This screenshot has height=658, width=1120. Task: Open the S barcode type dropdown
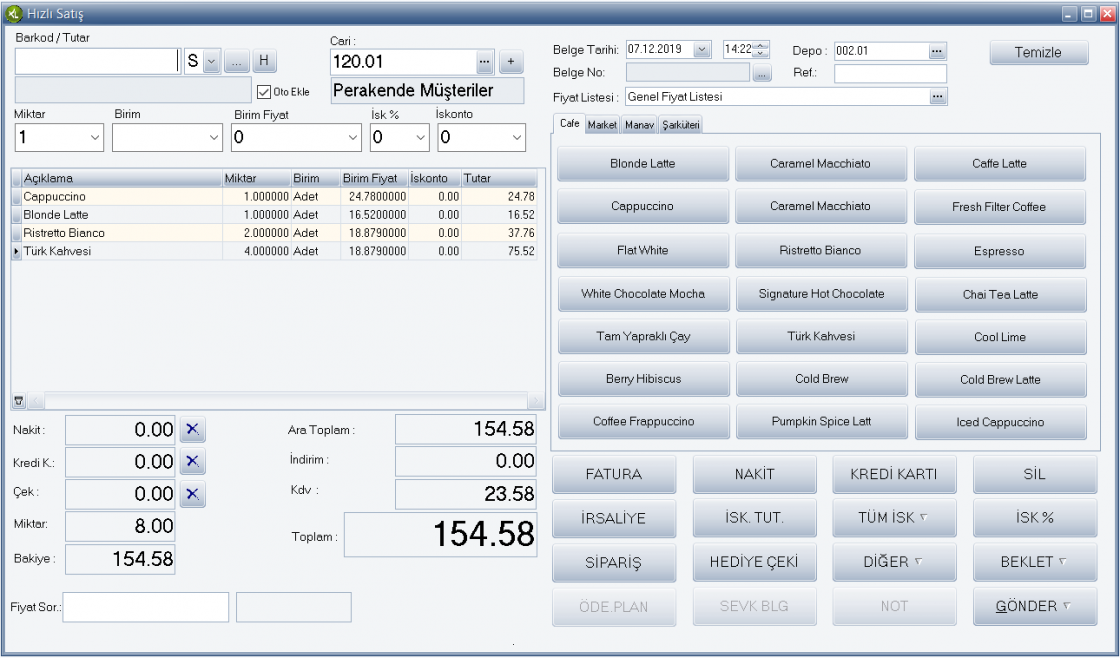[x=211, y=61]
